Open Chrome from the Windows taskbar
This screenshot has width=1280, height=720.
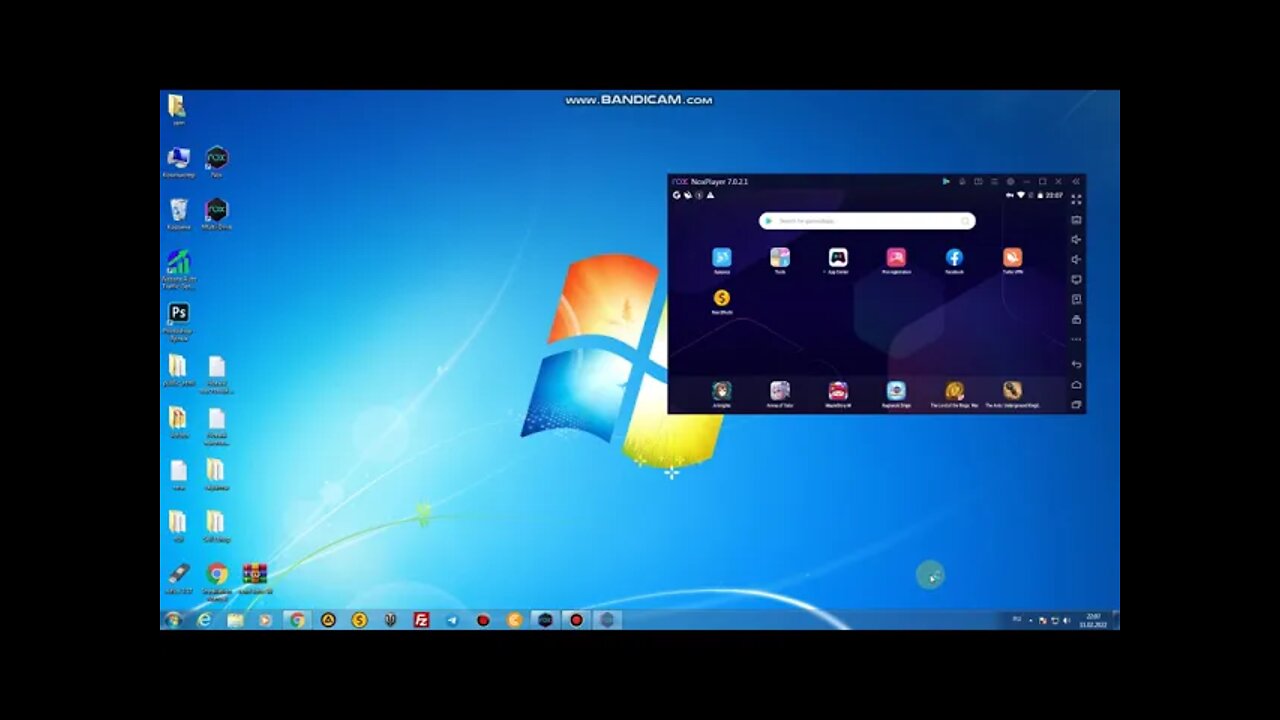(297, 620)
